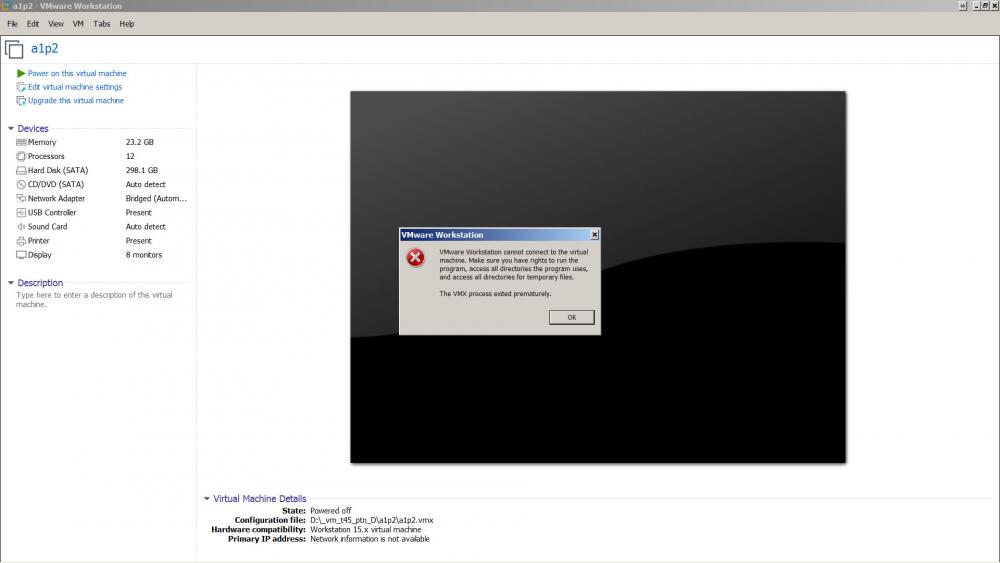The image size is (1000, 563).
Task: Collapse the Virtual Machine Details section
Action: point(207,499)
